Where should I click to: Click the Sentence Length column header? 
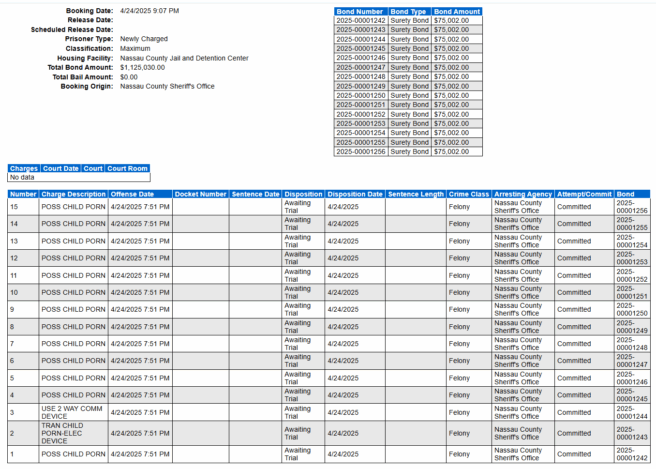[x=416, y=194]
